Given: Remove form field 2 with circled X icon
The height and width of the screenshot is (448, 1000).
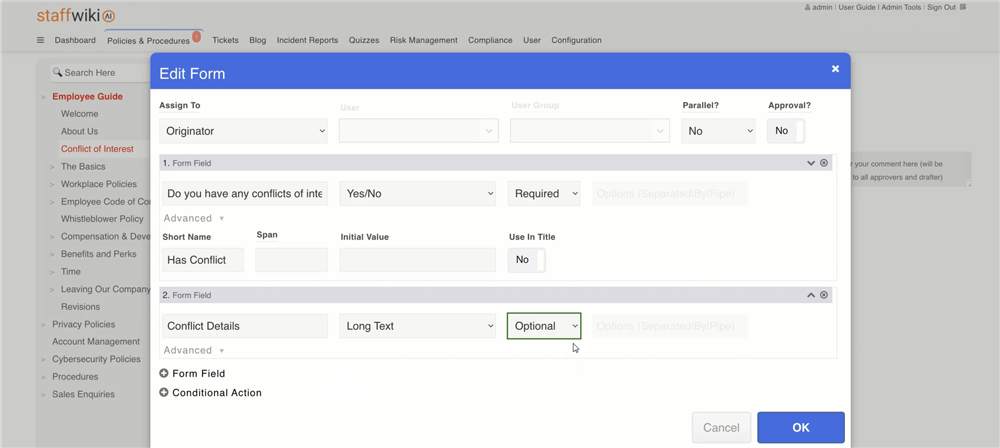Looking at the screenshot, I should [x=824, y=295].
